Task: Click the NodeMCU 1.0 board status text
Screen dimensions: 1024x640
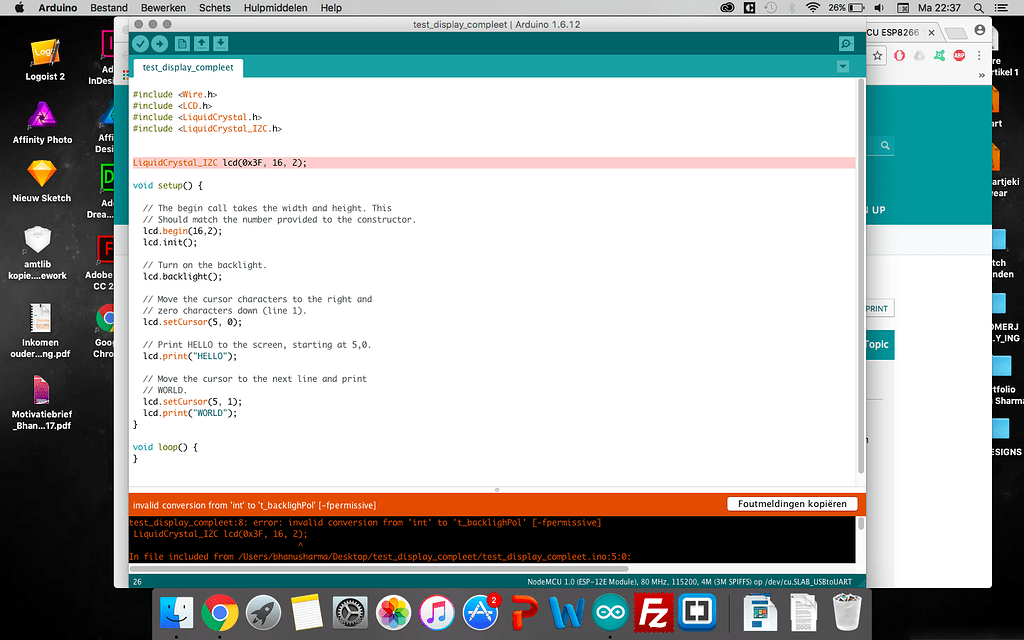Action: tap(689, 581)
